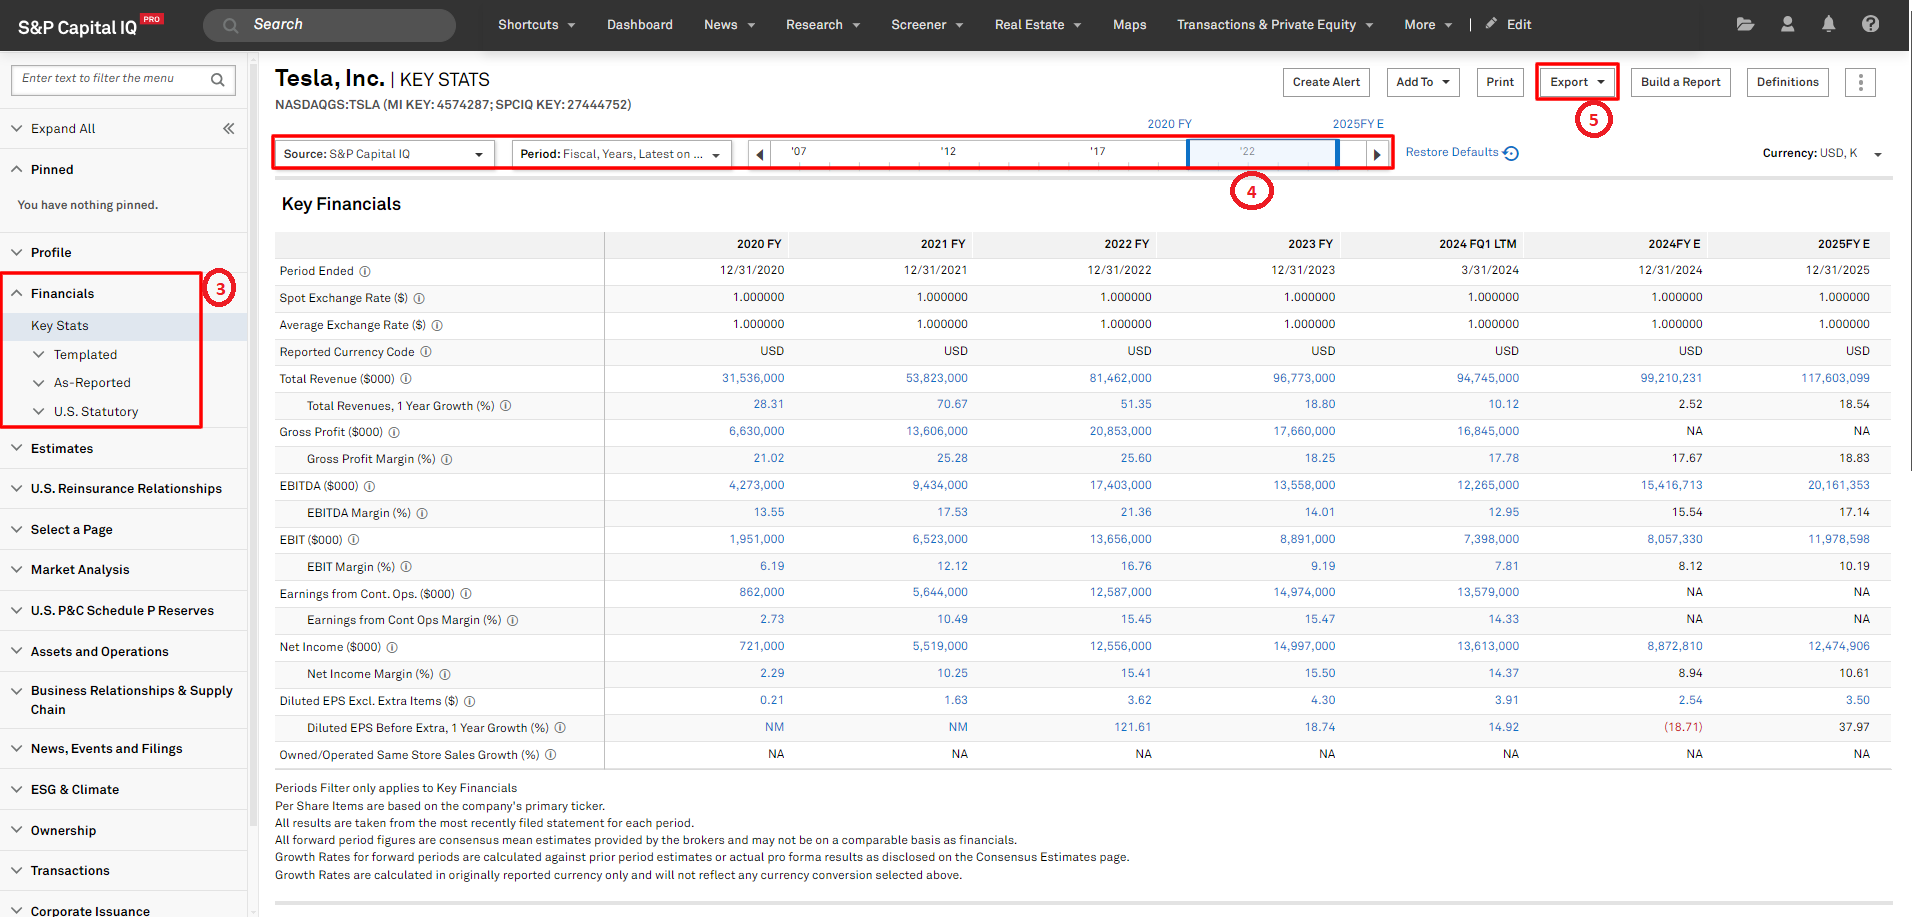Click the Create Alert button

tap(1326, 82)
